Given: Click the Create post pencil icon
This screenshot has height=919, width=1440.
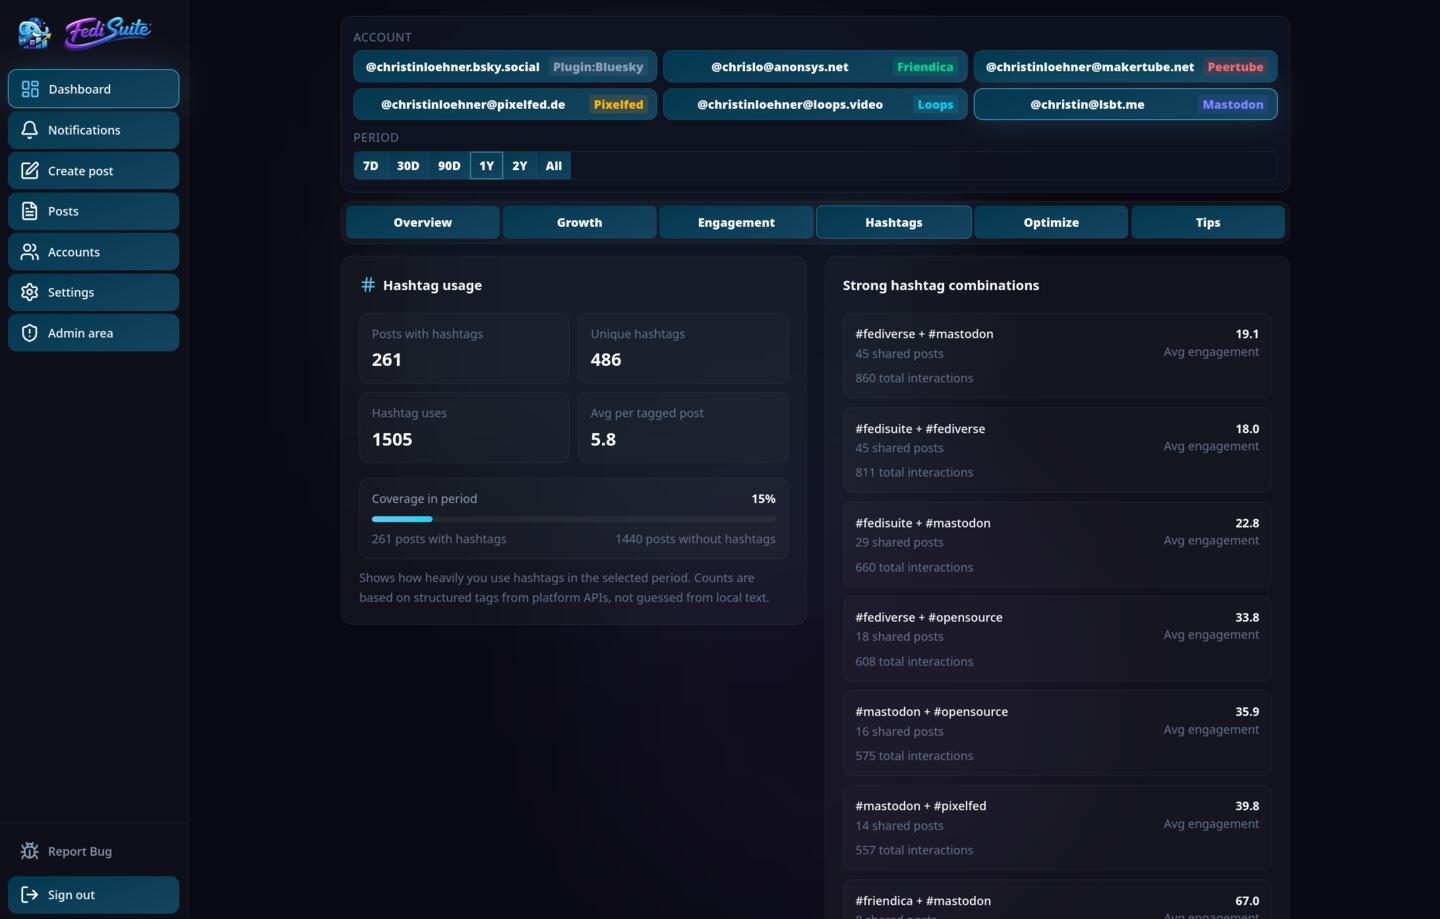Looking at the screenshot, I should click(30, 171).
